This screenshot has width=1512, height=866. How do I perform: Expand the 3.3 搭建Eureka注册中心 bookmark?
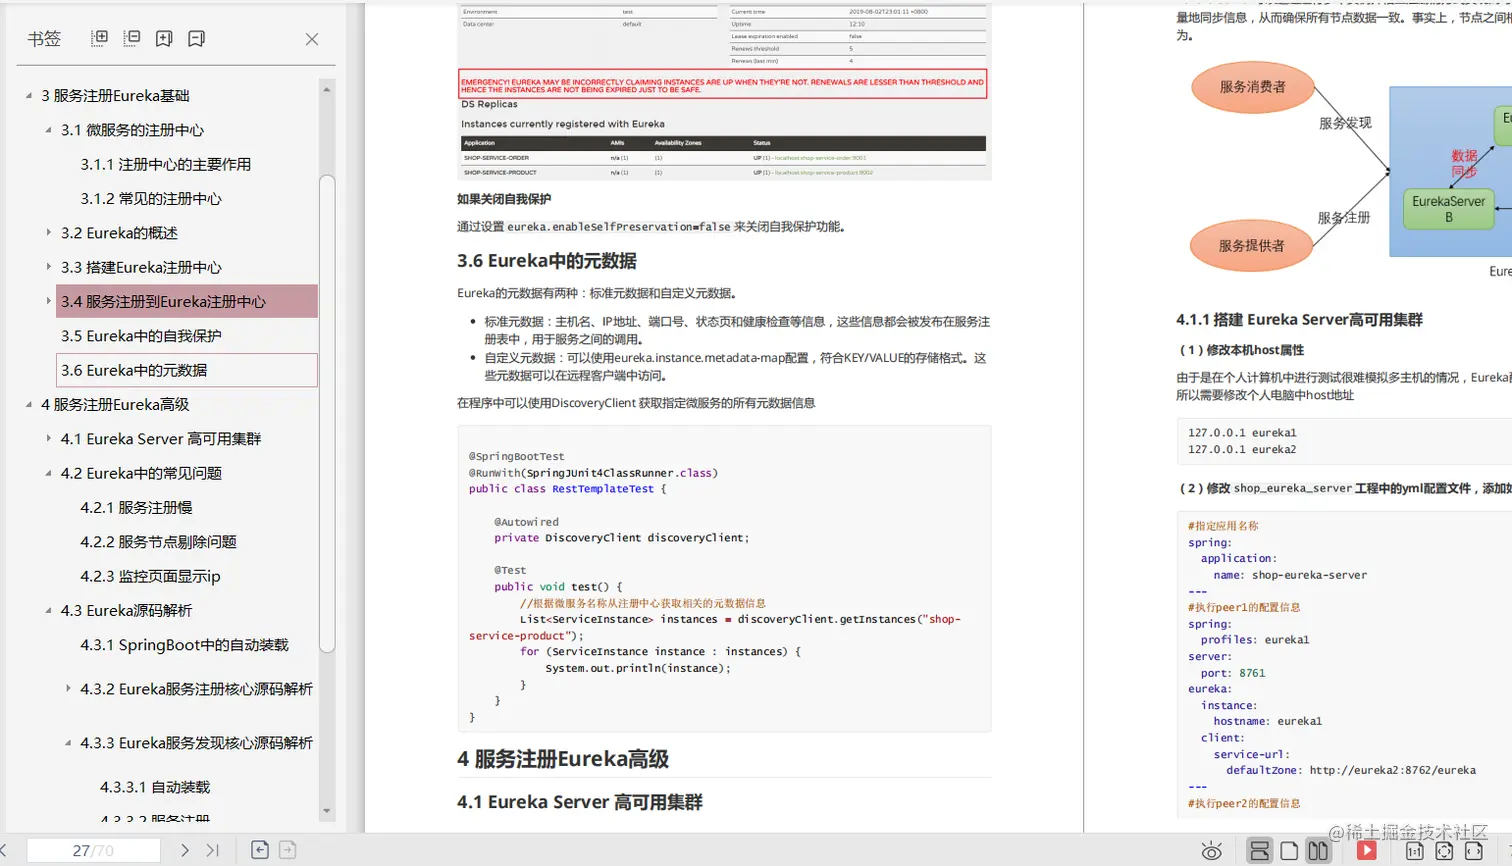point(48,267)
